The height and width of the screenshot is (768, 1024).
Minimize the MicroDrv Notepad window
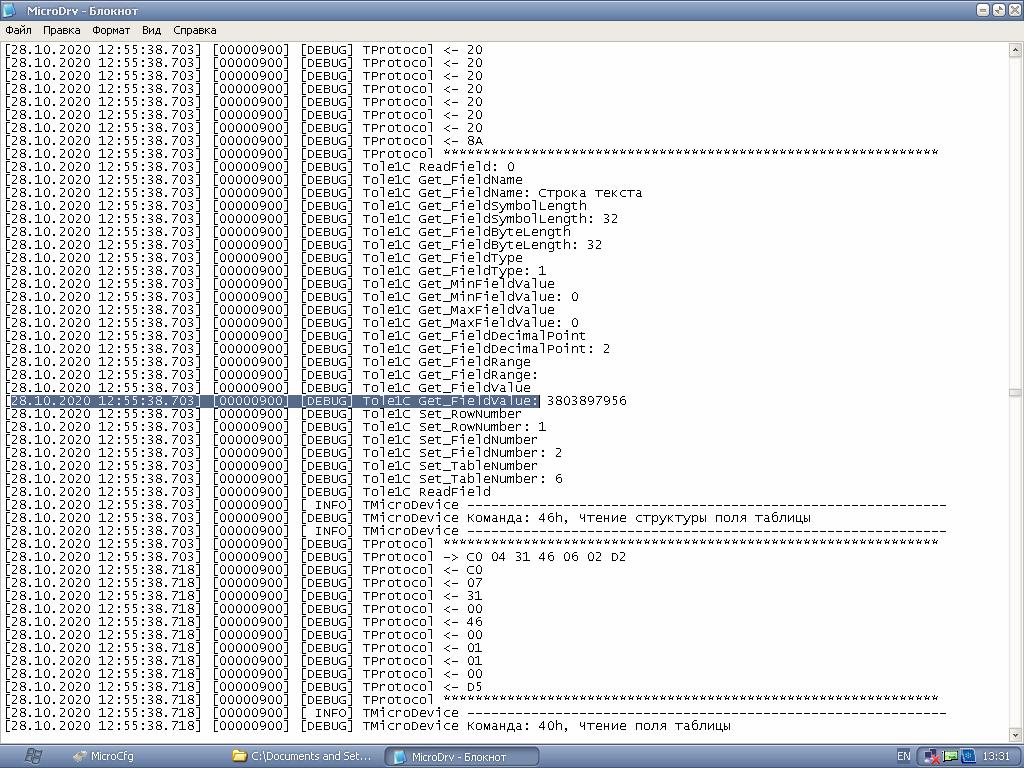tap(983, 10)
